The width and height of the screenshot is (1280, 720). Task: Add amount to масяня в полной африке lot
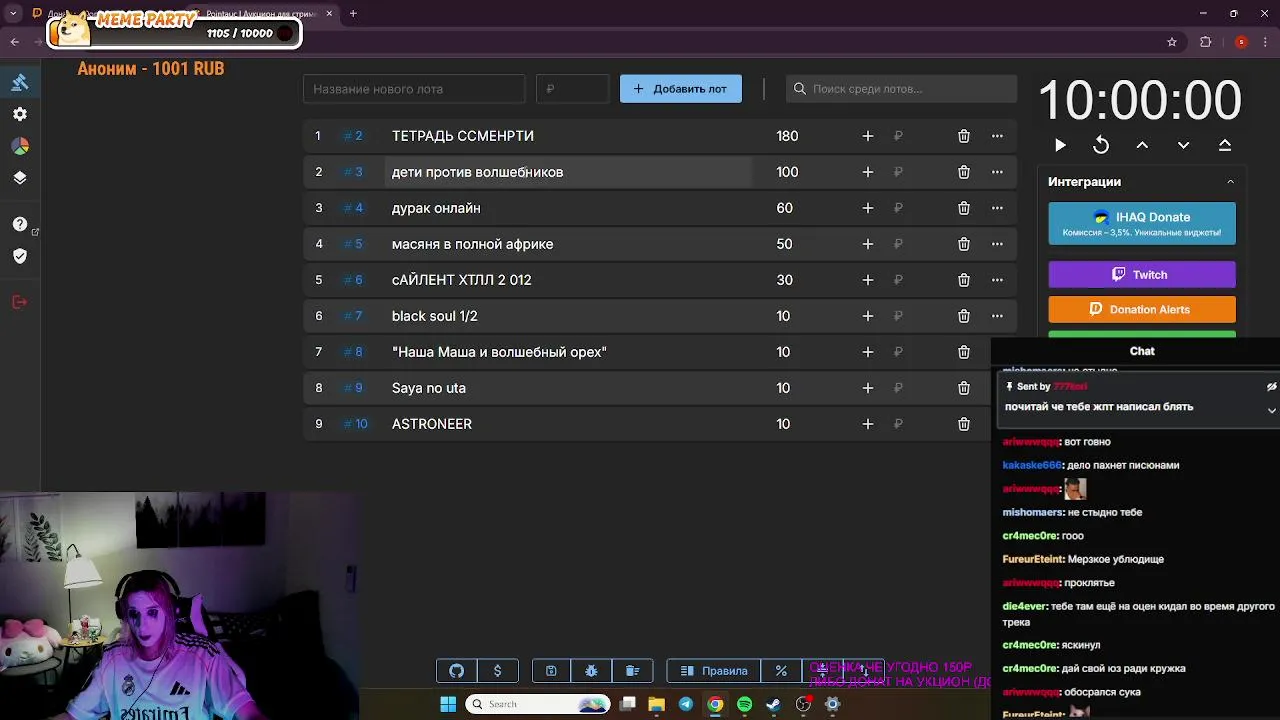point(868,244)
